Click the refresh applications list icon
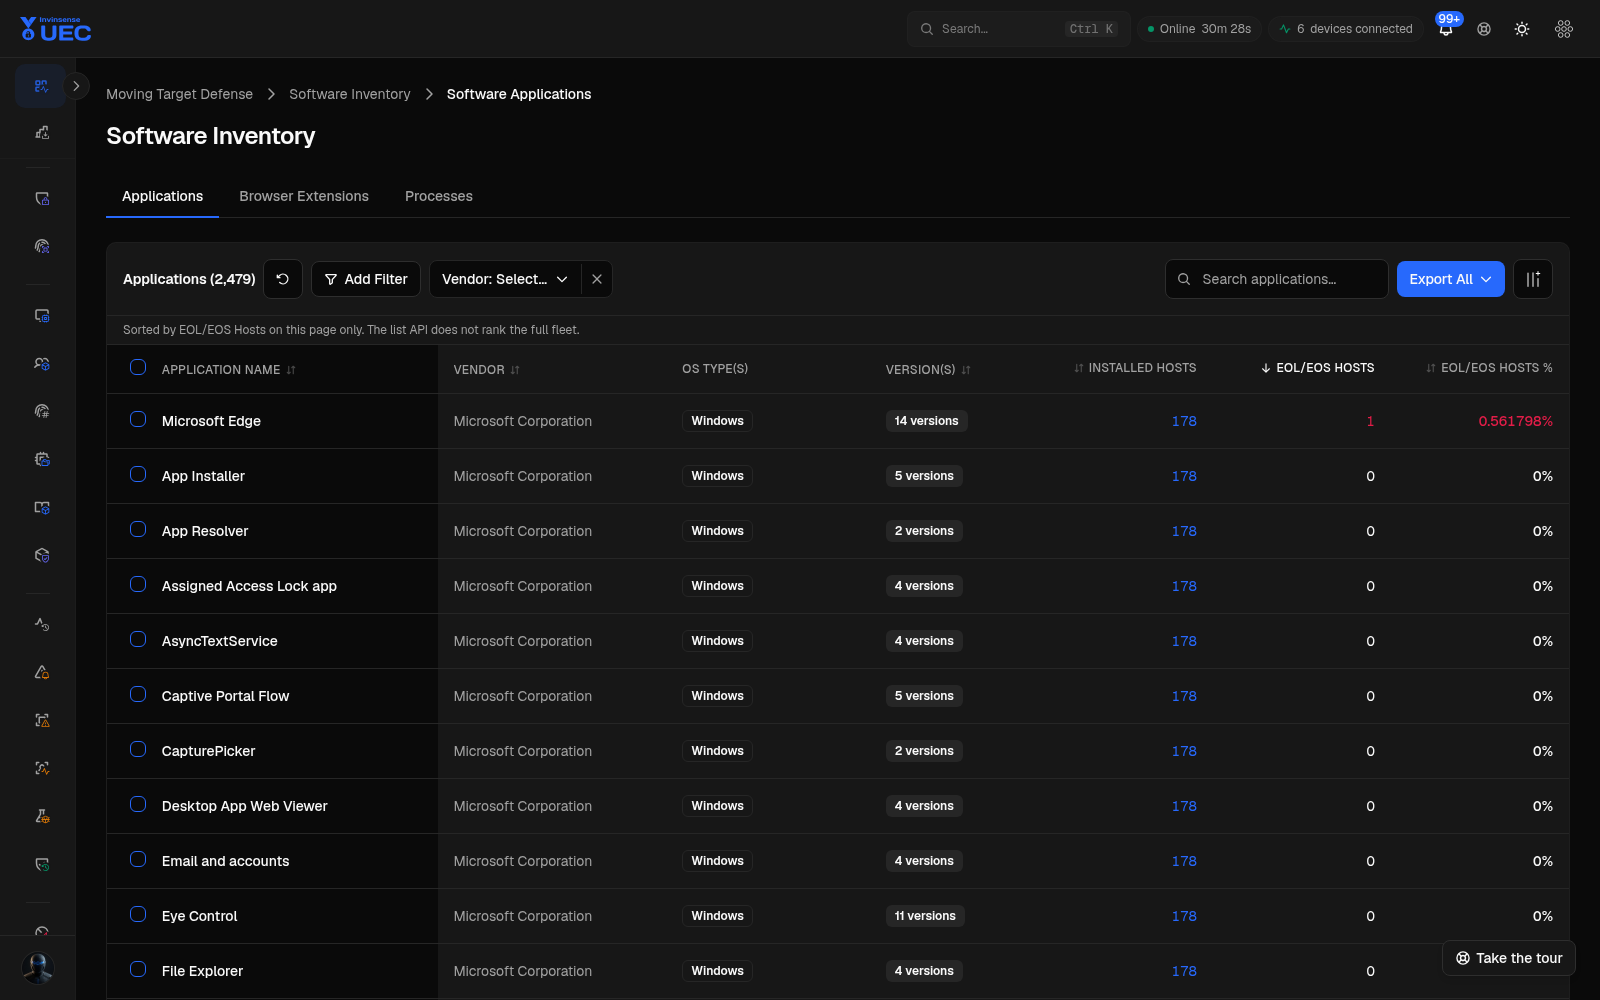The image size is (1600, 1000). pos(283,279)
